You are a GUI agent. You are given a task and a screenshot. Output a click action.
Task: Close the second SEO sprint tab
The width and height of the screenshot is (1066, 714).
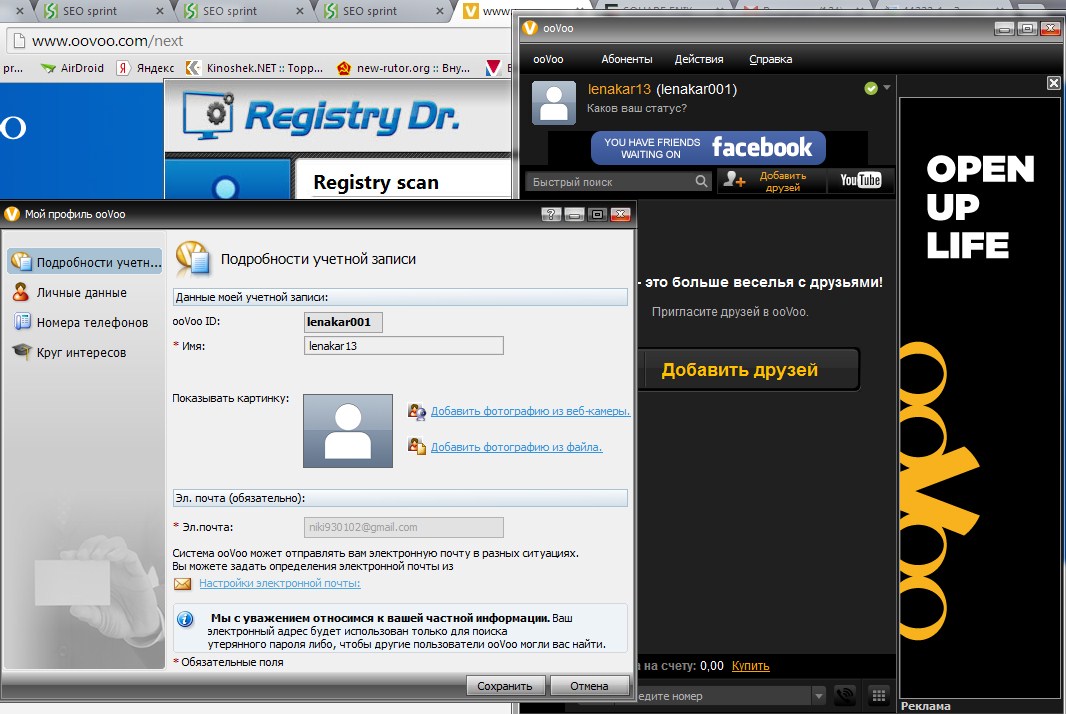coord(300,11)
